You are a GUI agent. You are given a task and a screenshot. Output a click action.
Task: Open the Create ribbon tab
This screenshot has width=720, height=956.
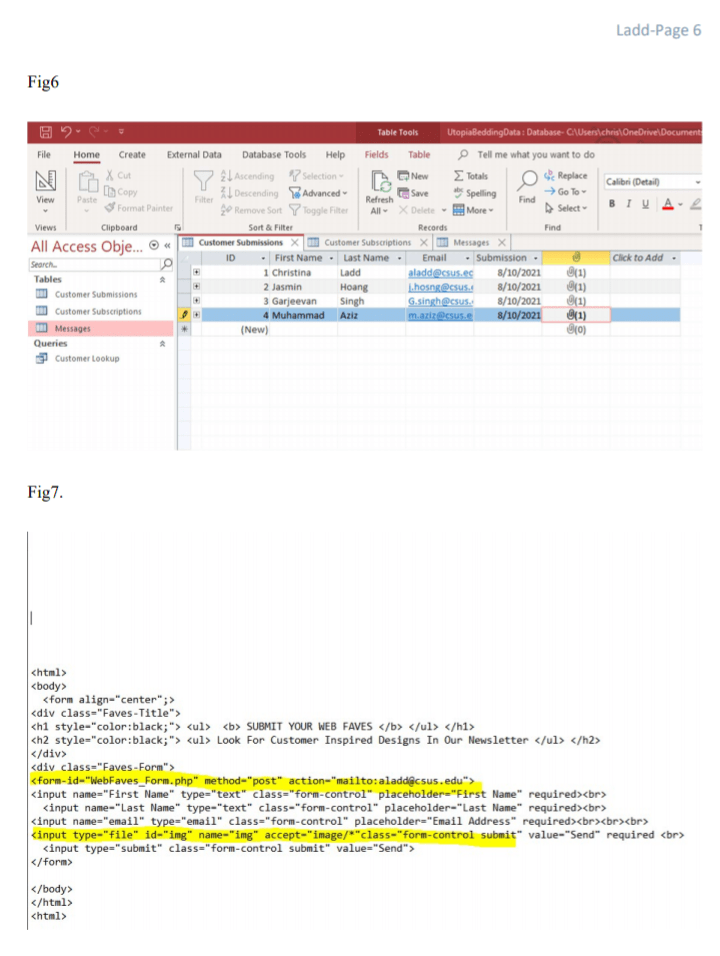pyautogui.click(x=132, y=155)
